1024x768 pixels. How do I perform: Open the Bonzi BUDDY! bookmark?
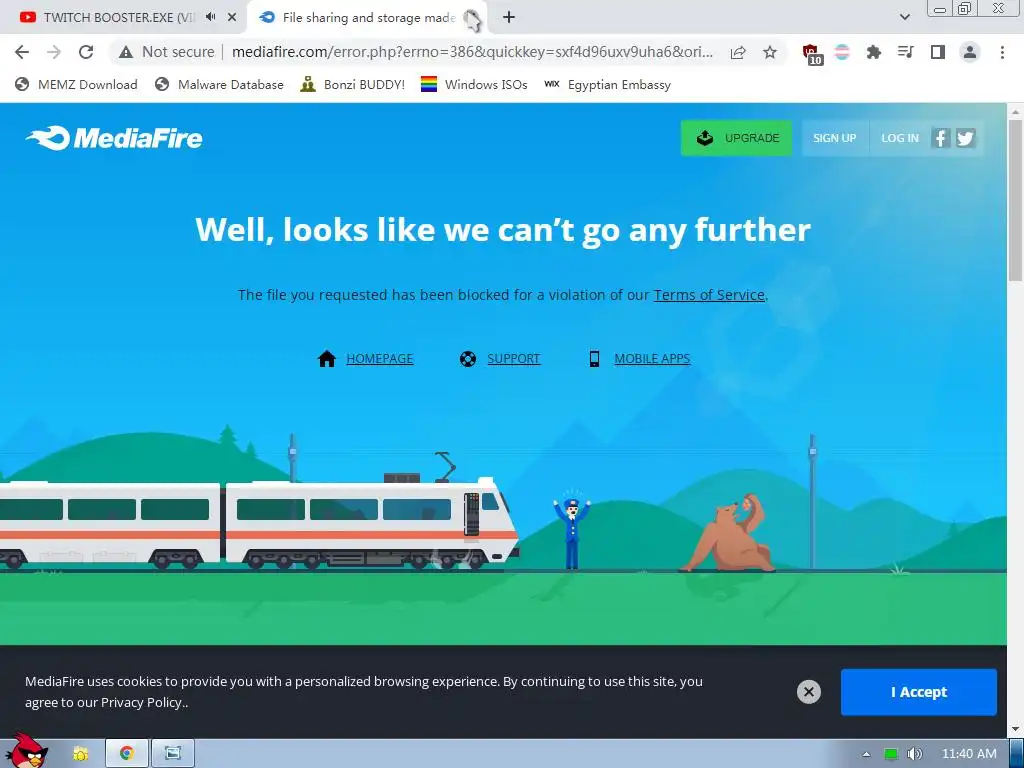pyautogui.click(x=353, y=84)
